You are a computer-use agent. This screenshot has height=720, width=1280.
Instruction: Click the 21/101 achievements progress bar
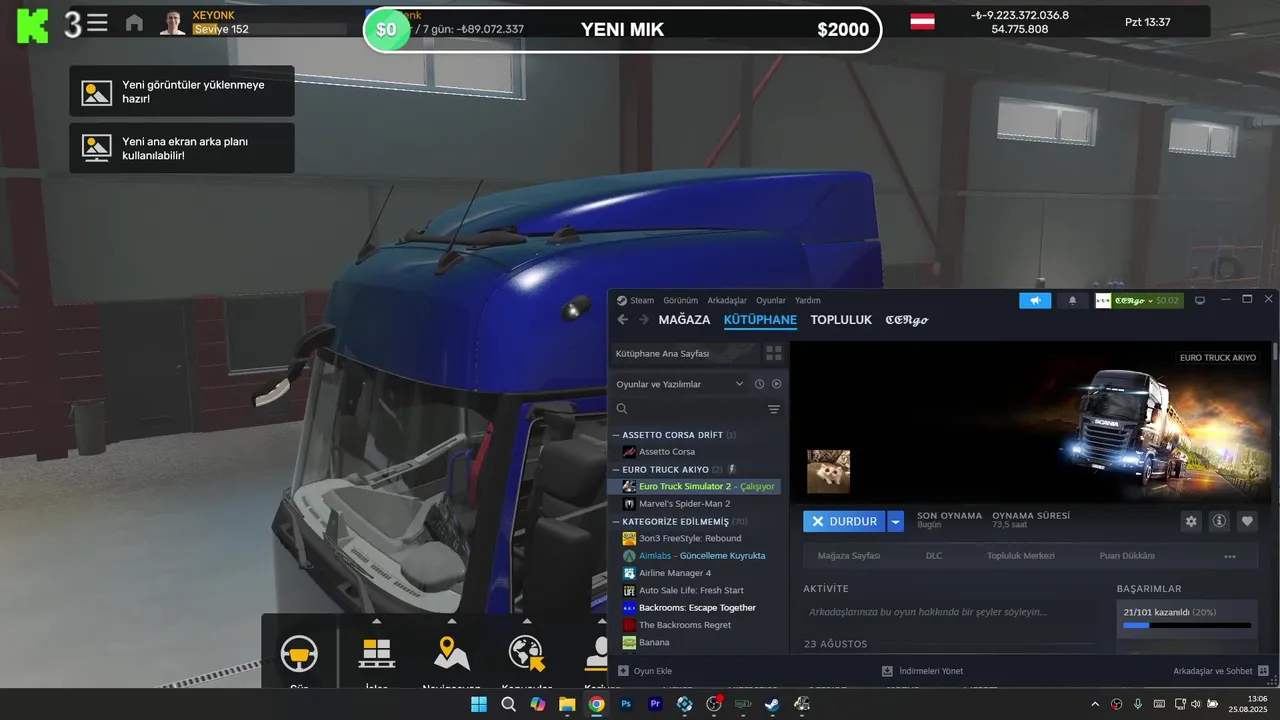(x=1187, y=625)
